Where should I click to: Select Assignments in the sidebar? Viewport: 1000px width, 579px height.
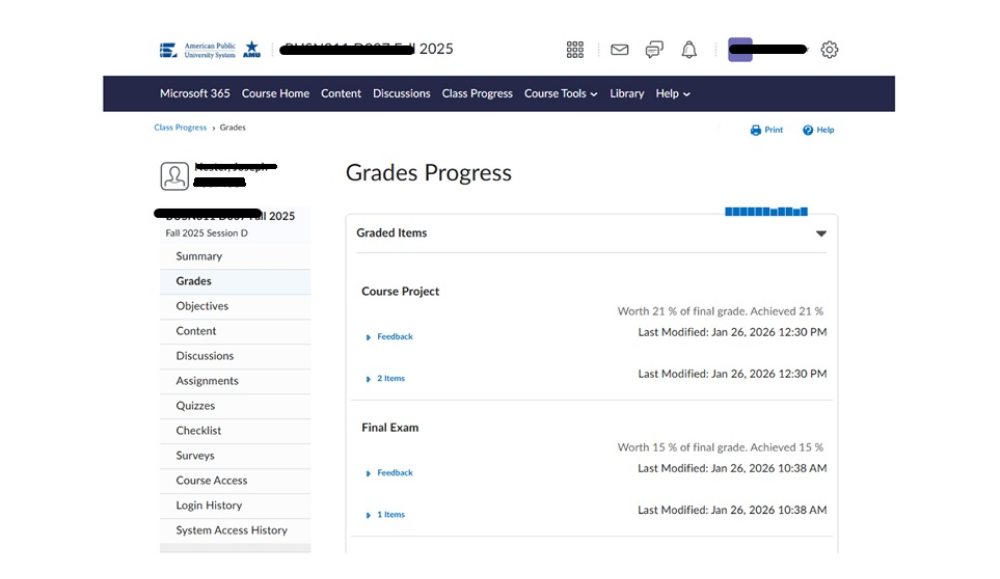pyautogui.click(x=235, y=381)
